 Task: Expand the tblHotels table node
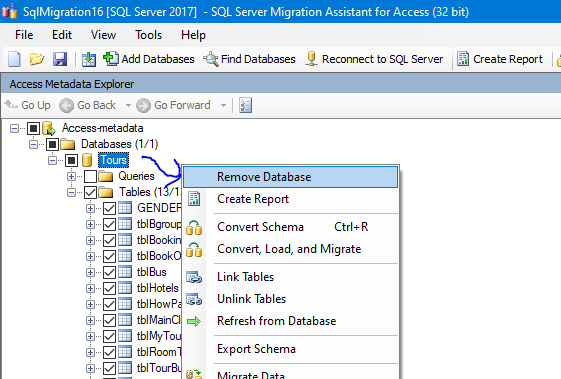coord(90,288)
